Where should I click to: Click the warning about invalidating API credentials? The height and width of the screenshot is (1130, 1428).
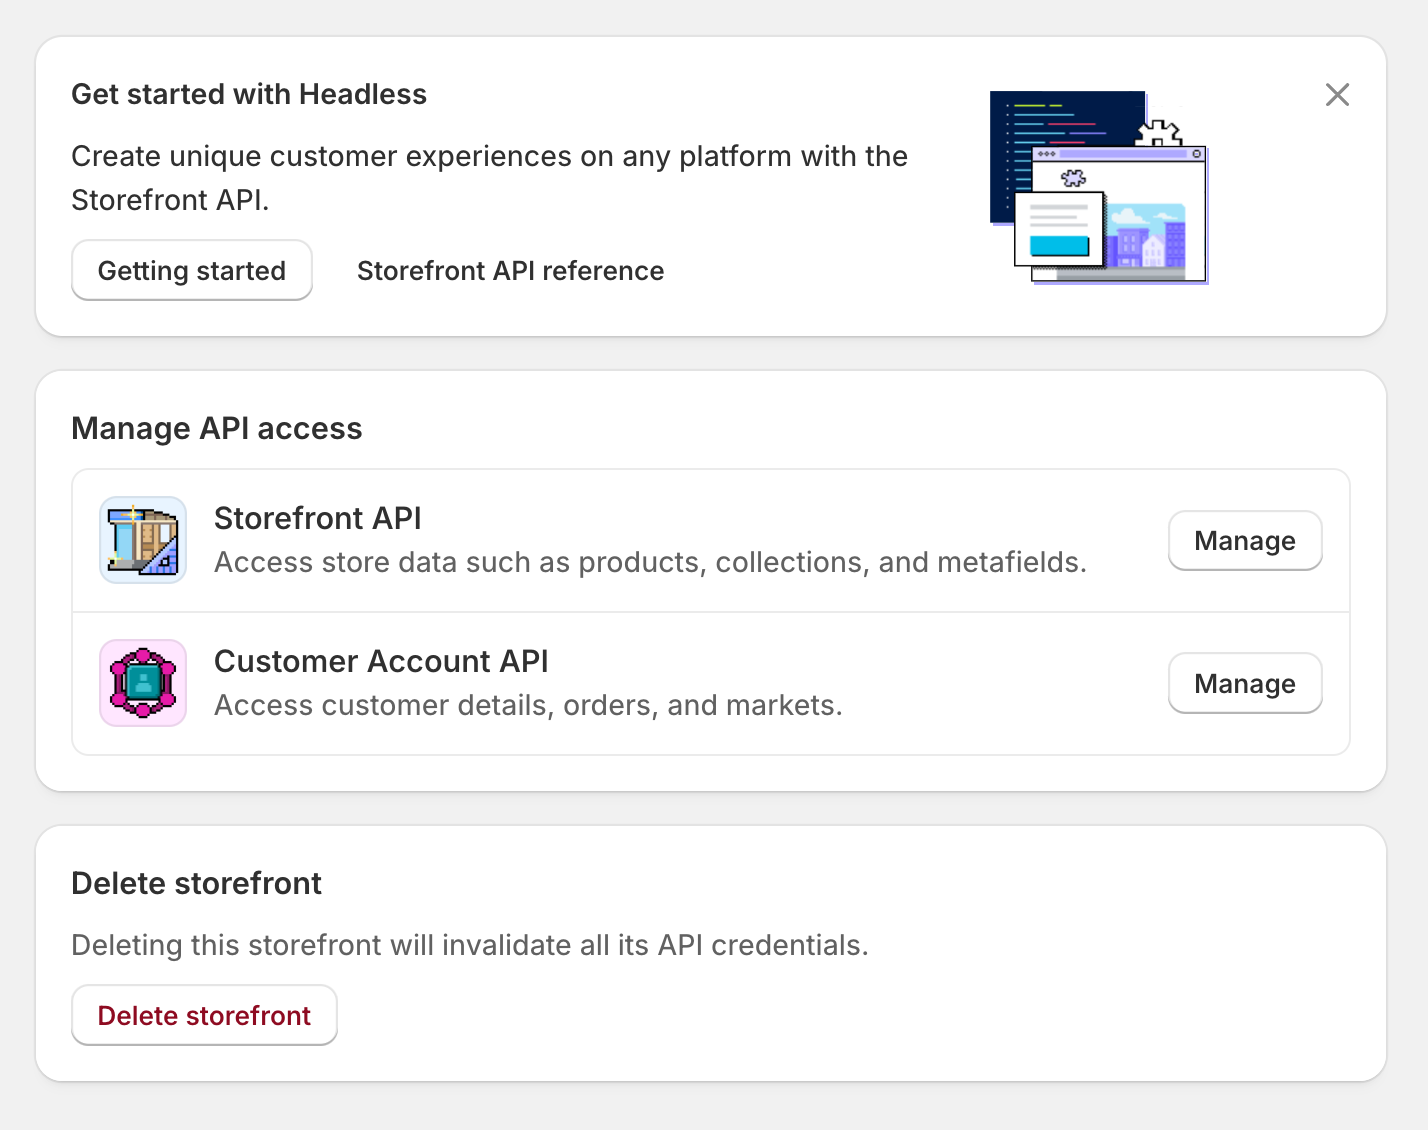pos(469,945)
